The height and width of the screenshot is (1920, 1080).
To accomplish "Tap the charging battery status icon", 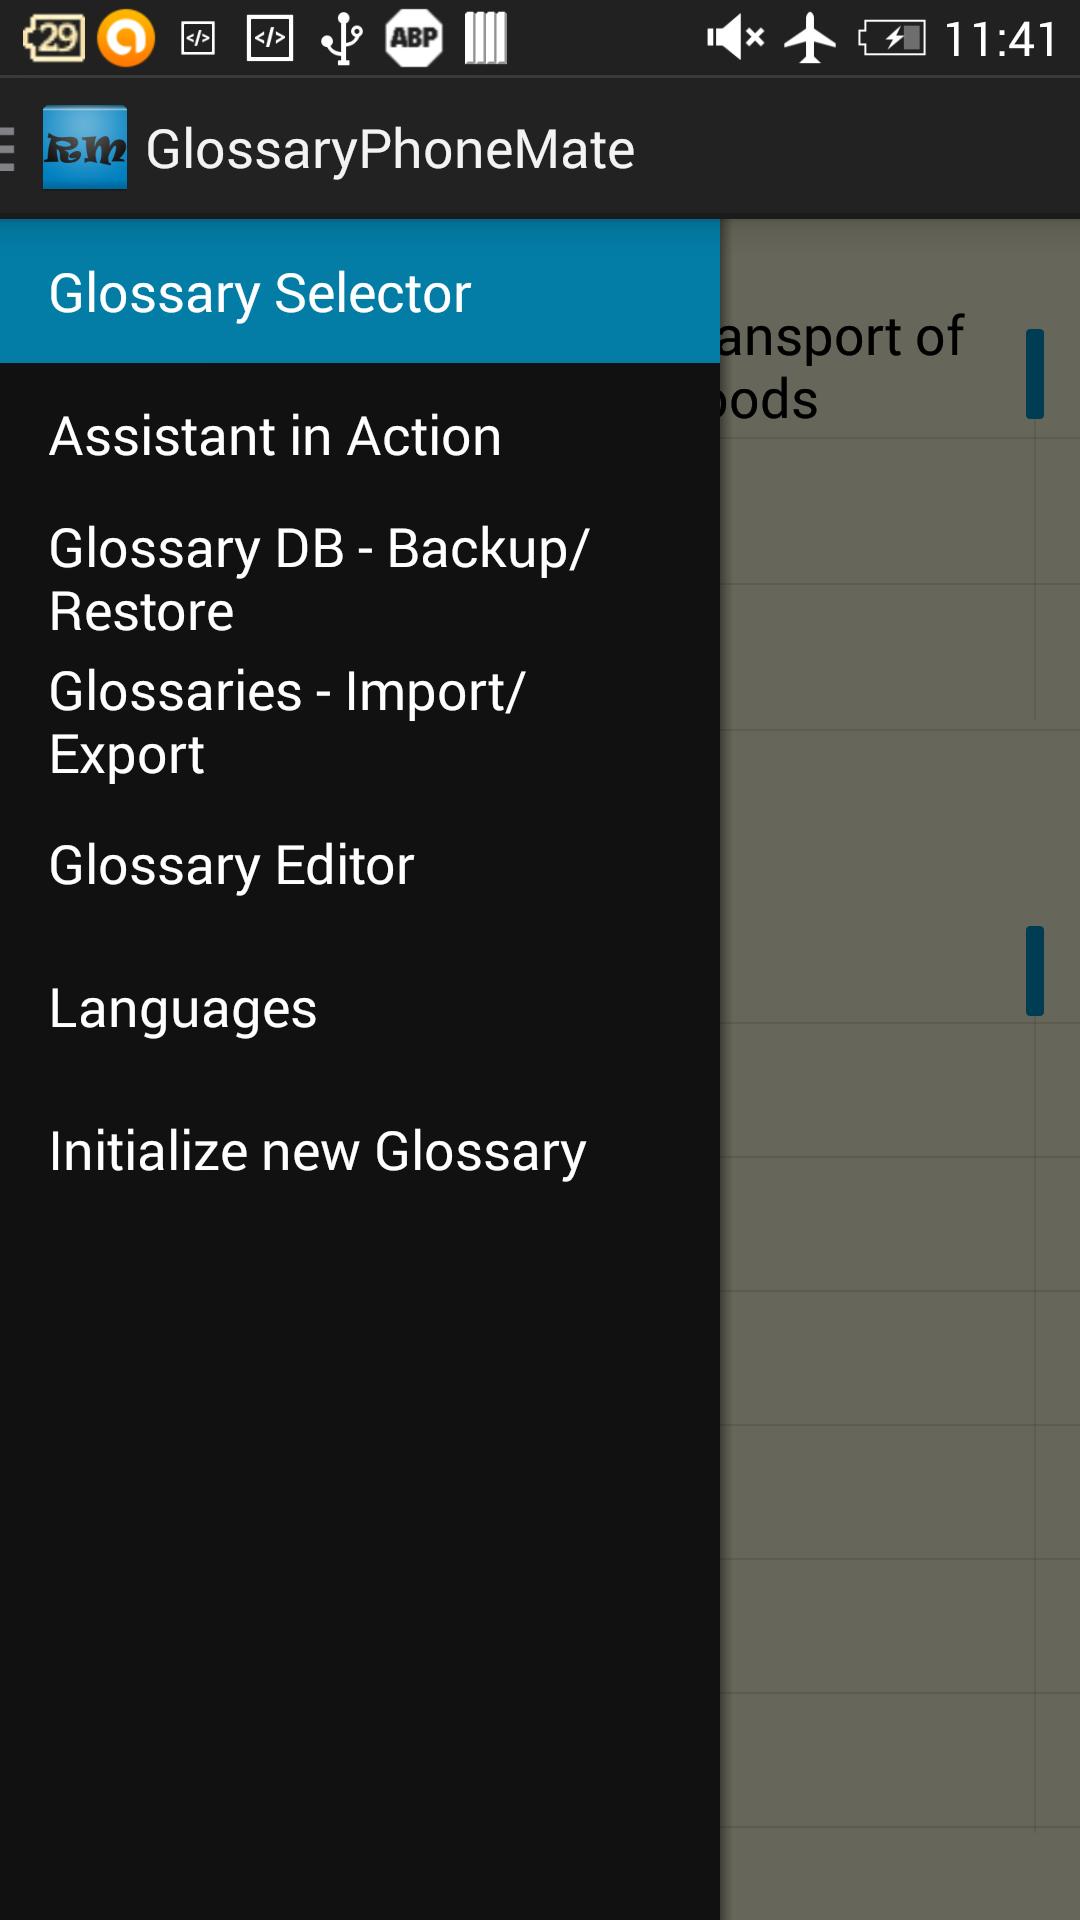I will coord(893,38).
